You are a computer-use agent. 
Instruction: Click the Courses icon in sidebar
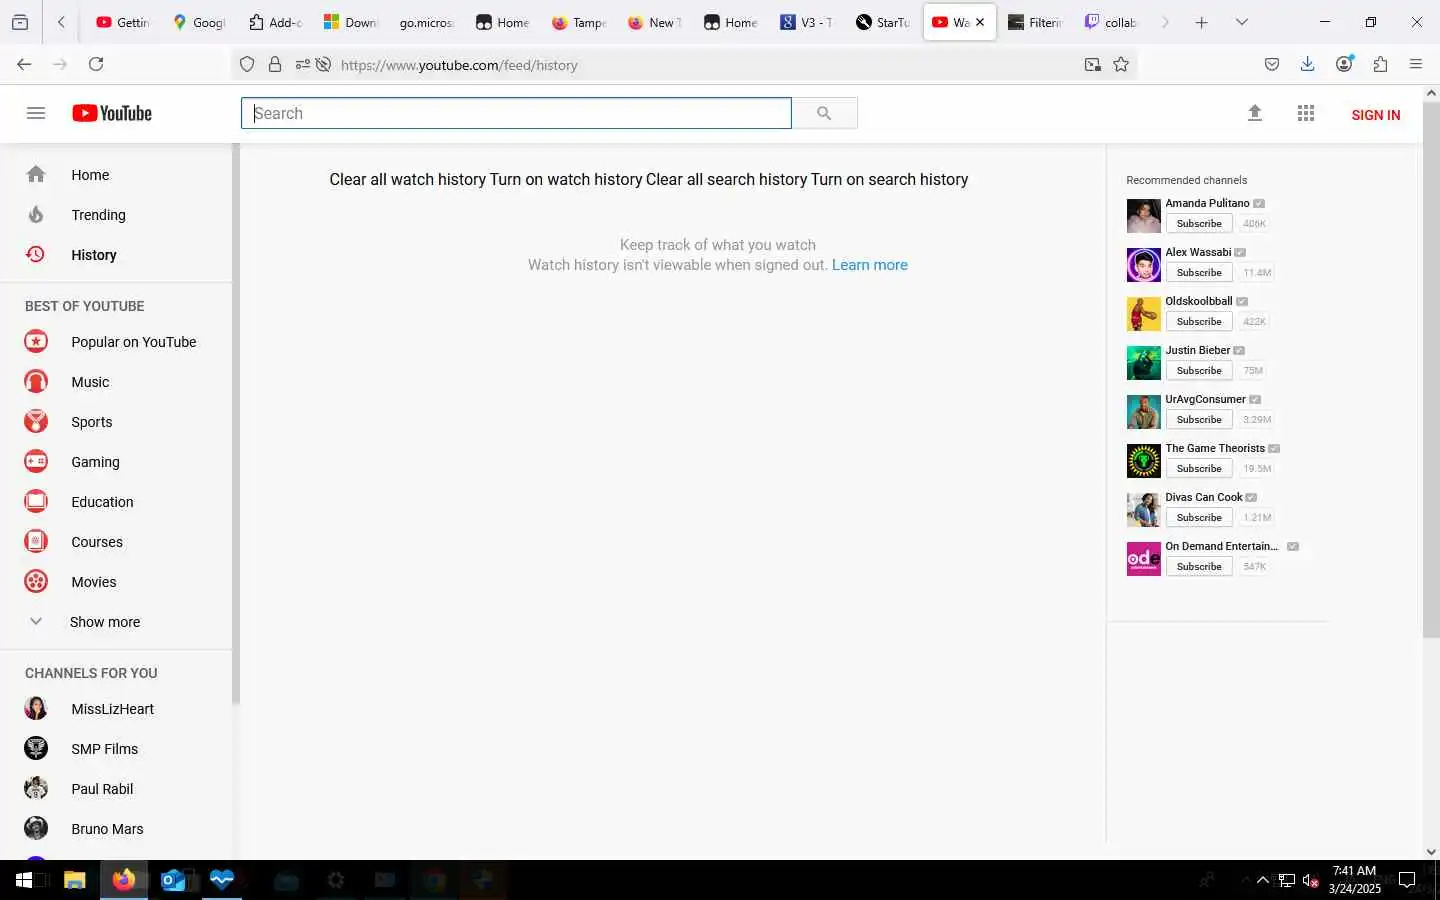pos(36,542)
